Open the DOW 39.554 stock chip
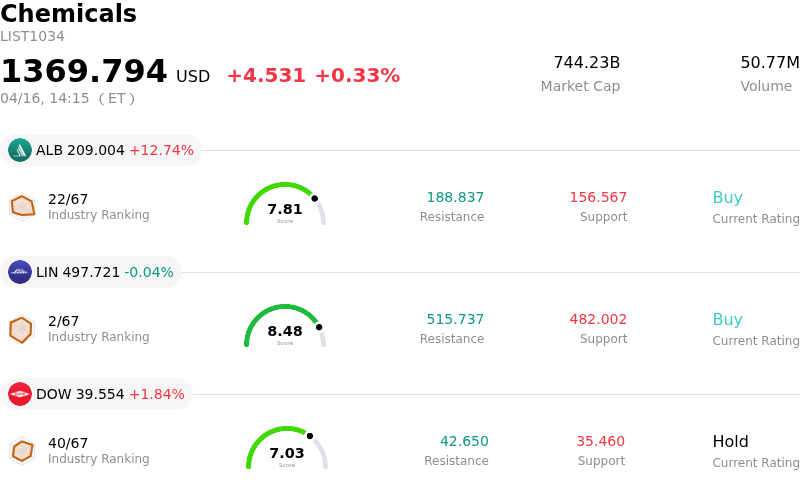Image resolution: width=800 pixels, height=488 pixels. [95, 394]
